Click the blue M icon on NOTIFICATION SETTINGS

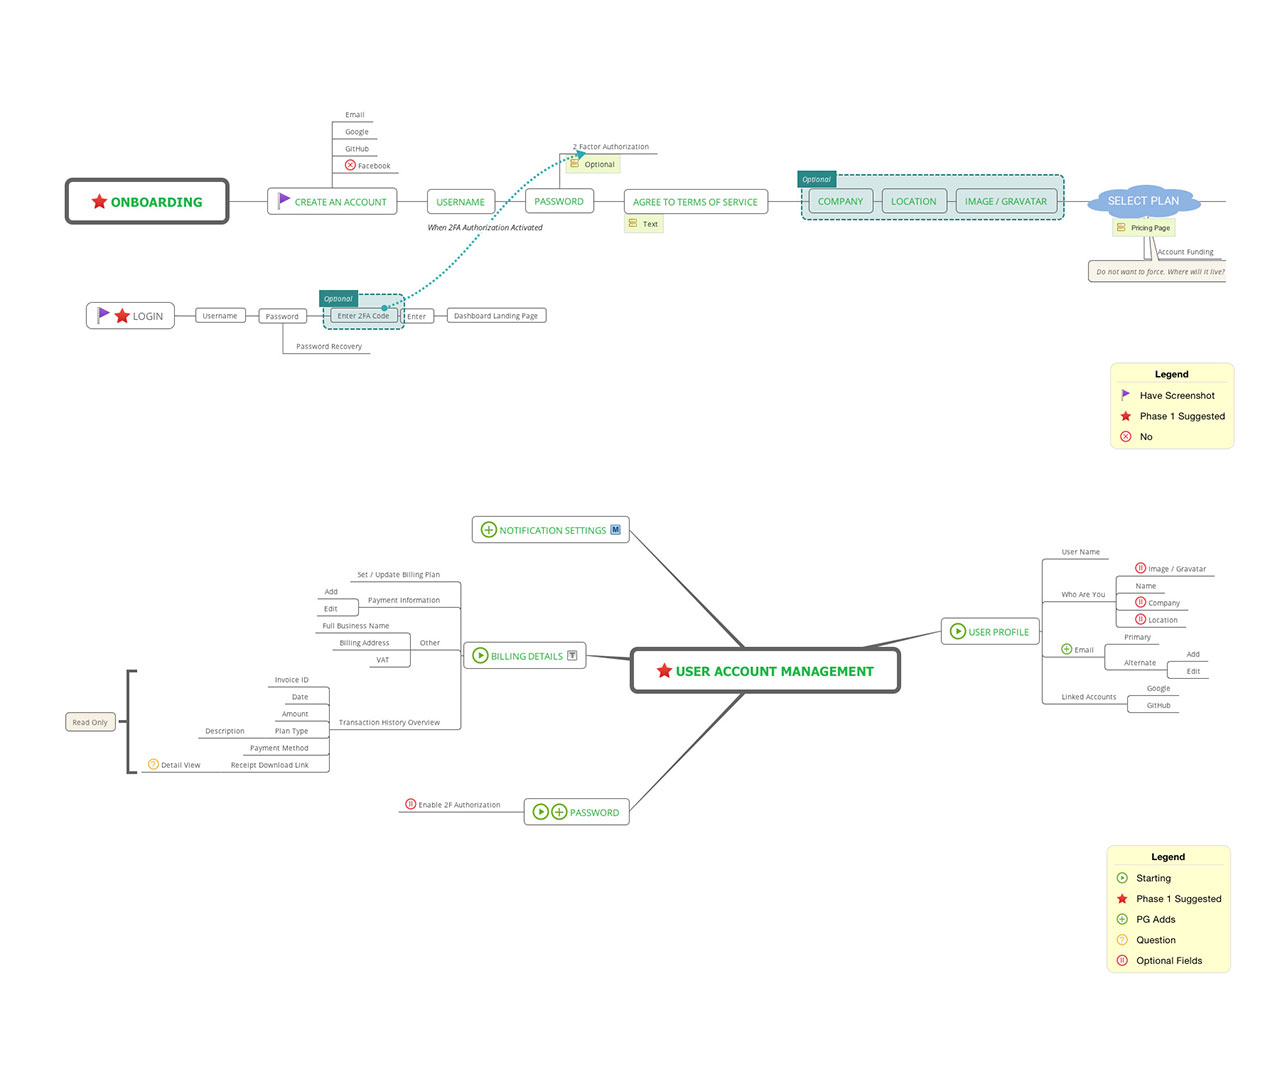click(615, 530)
